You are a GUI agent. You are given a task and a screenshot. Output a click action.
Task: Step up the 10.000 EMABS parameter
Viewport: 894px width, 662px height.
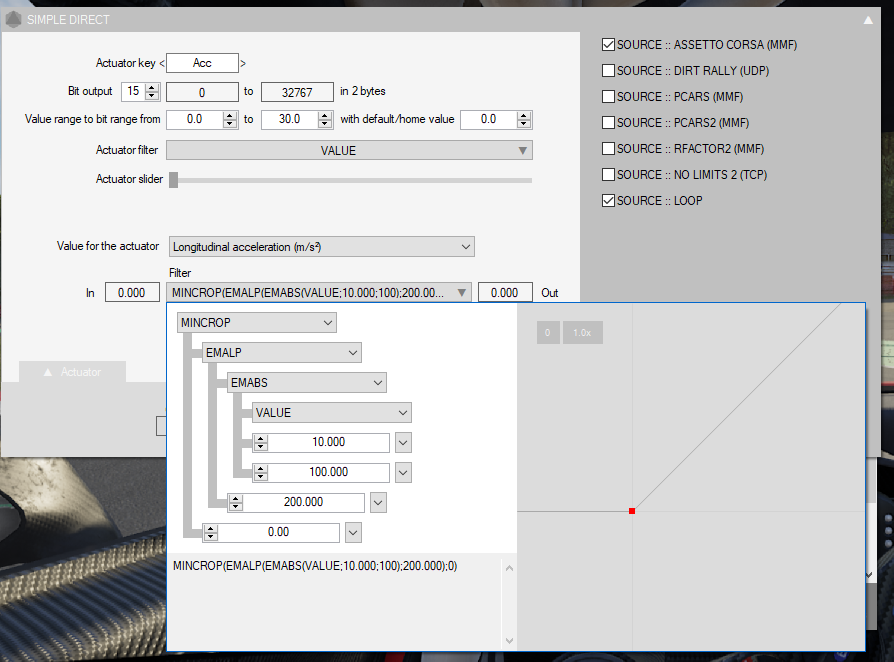(x=261, y=438)
